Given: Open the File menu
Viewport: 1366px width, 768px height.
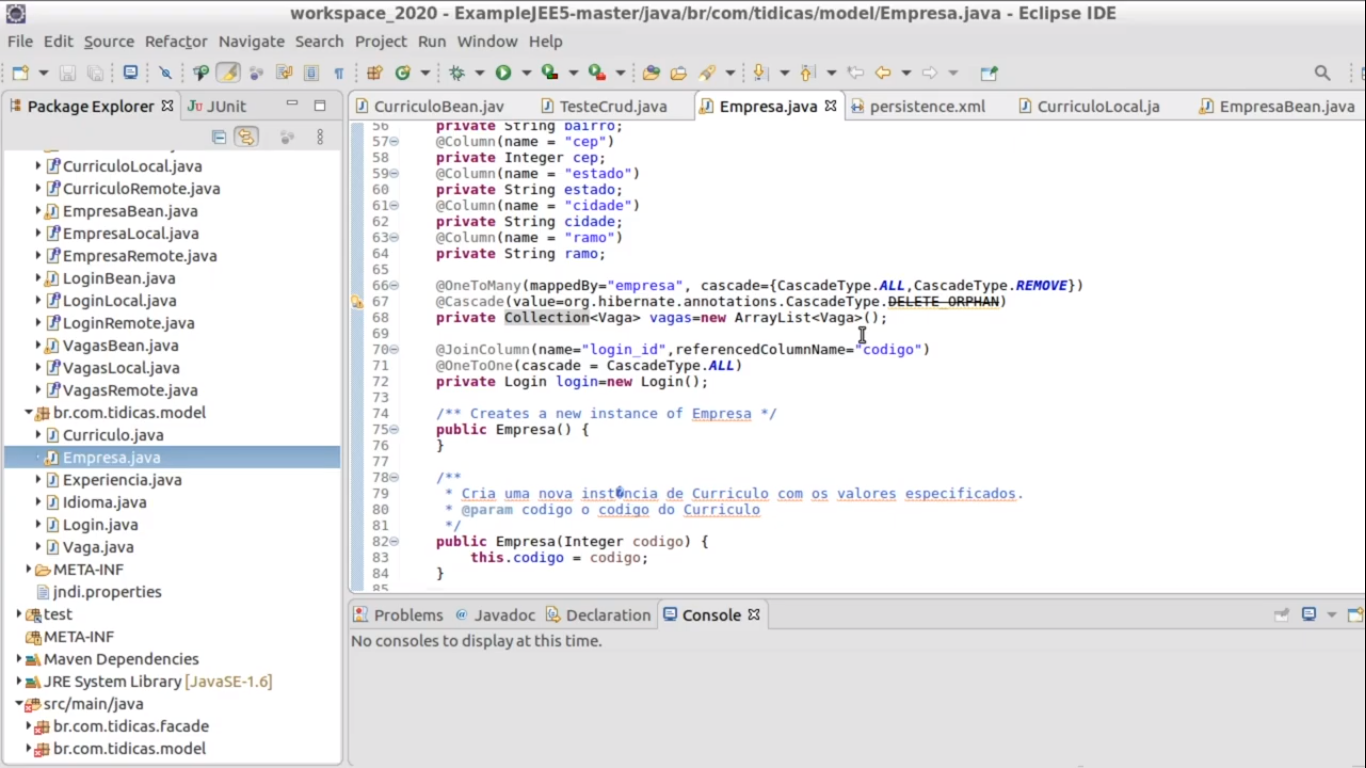Looking at the screenshot, I should click(x=20, y=41).
